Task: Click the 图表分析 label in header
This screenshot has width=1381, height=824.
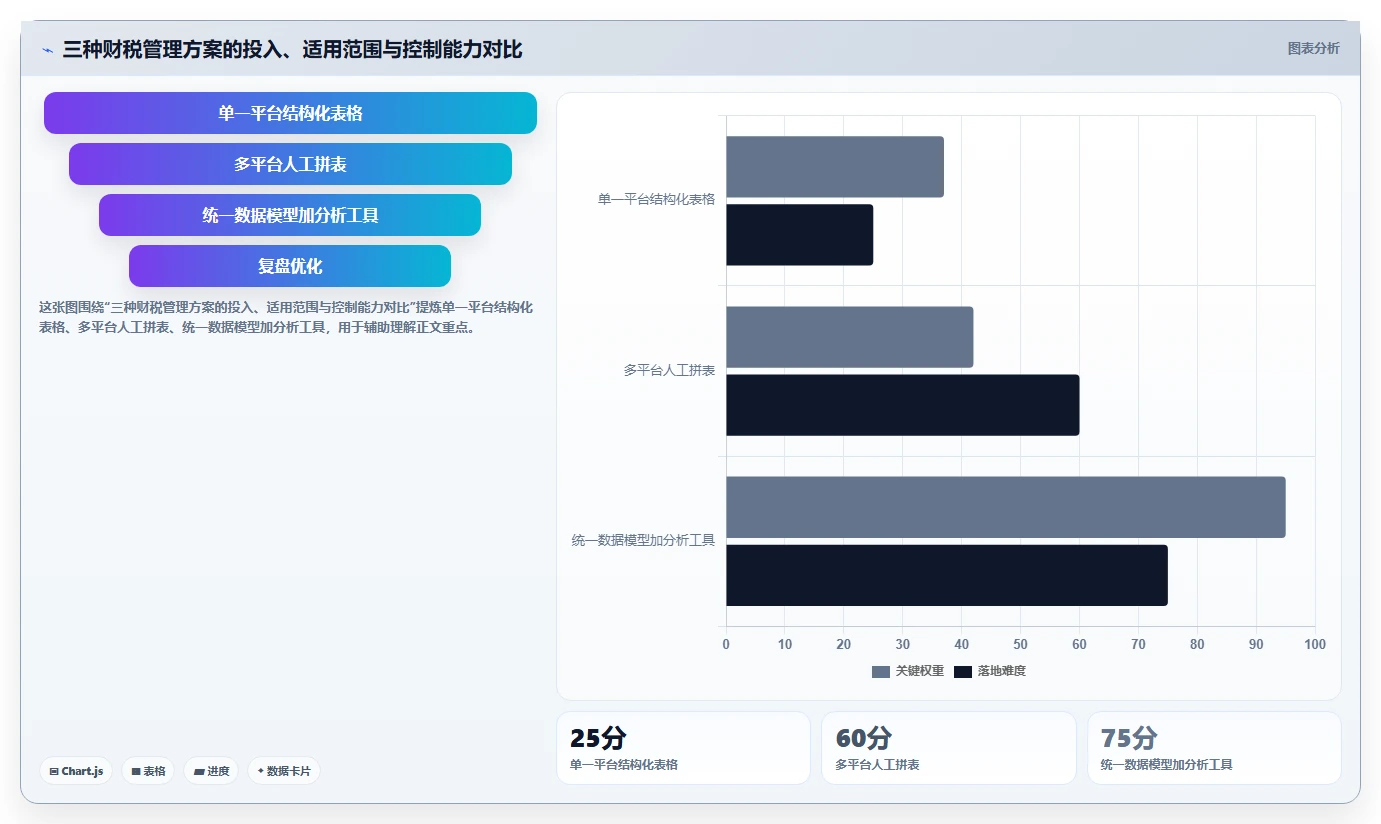Action: [x=1313, y=48]
